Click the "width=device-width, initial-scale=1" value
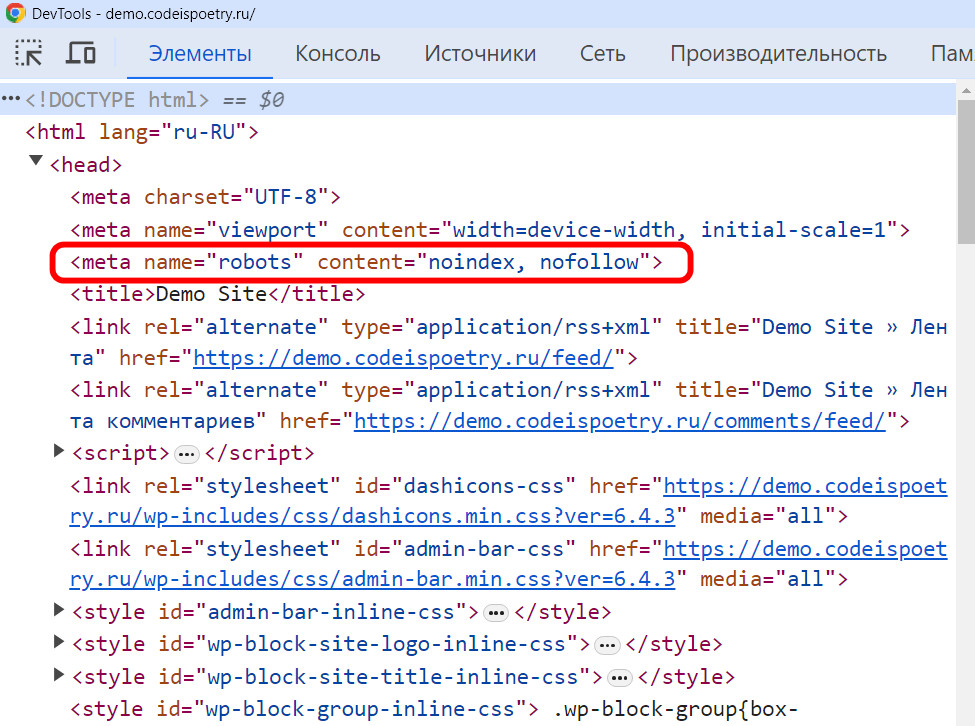The image size is (975, 726). coord(669,230)
